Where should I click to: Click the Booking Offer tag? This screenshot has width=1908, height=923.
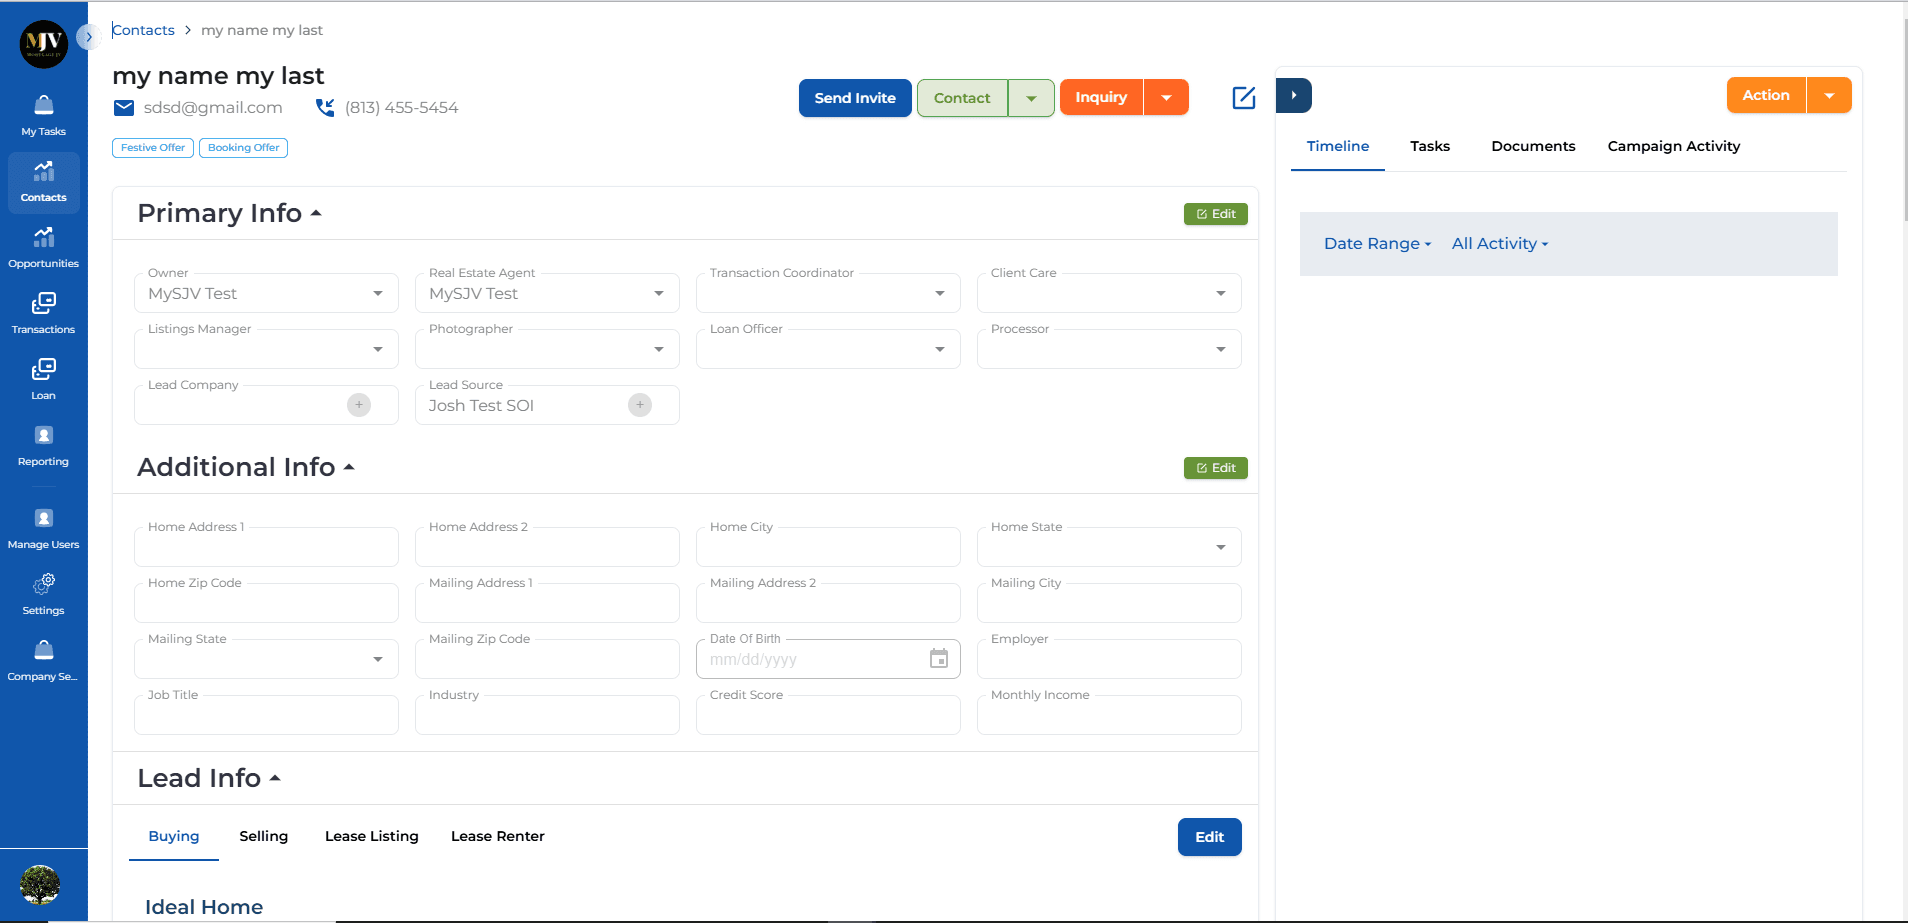pyautogui.click(x=244, y=148)
